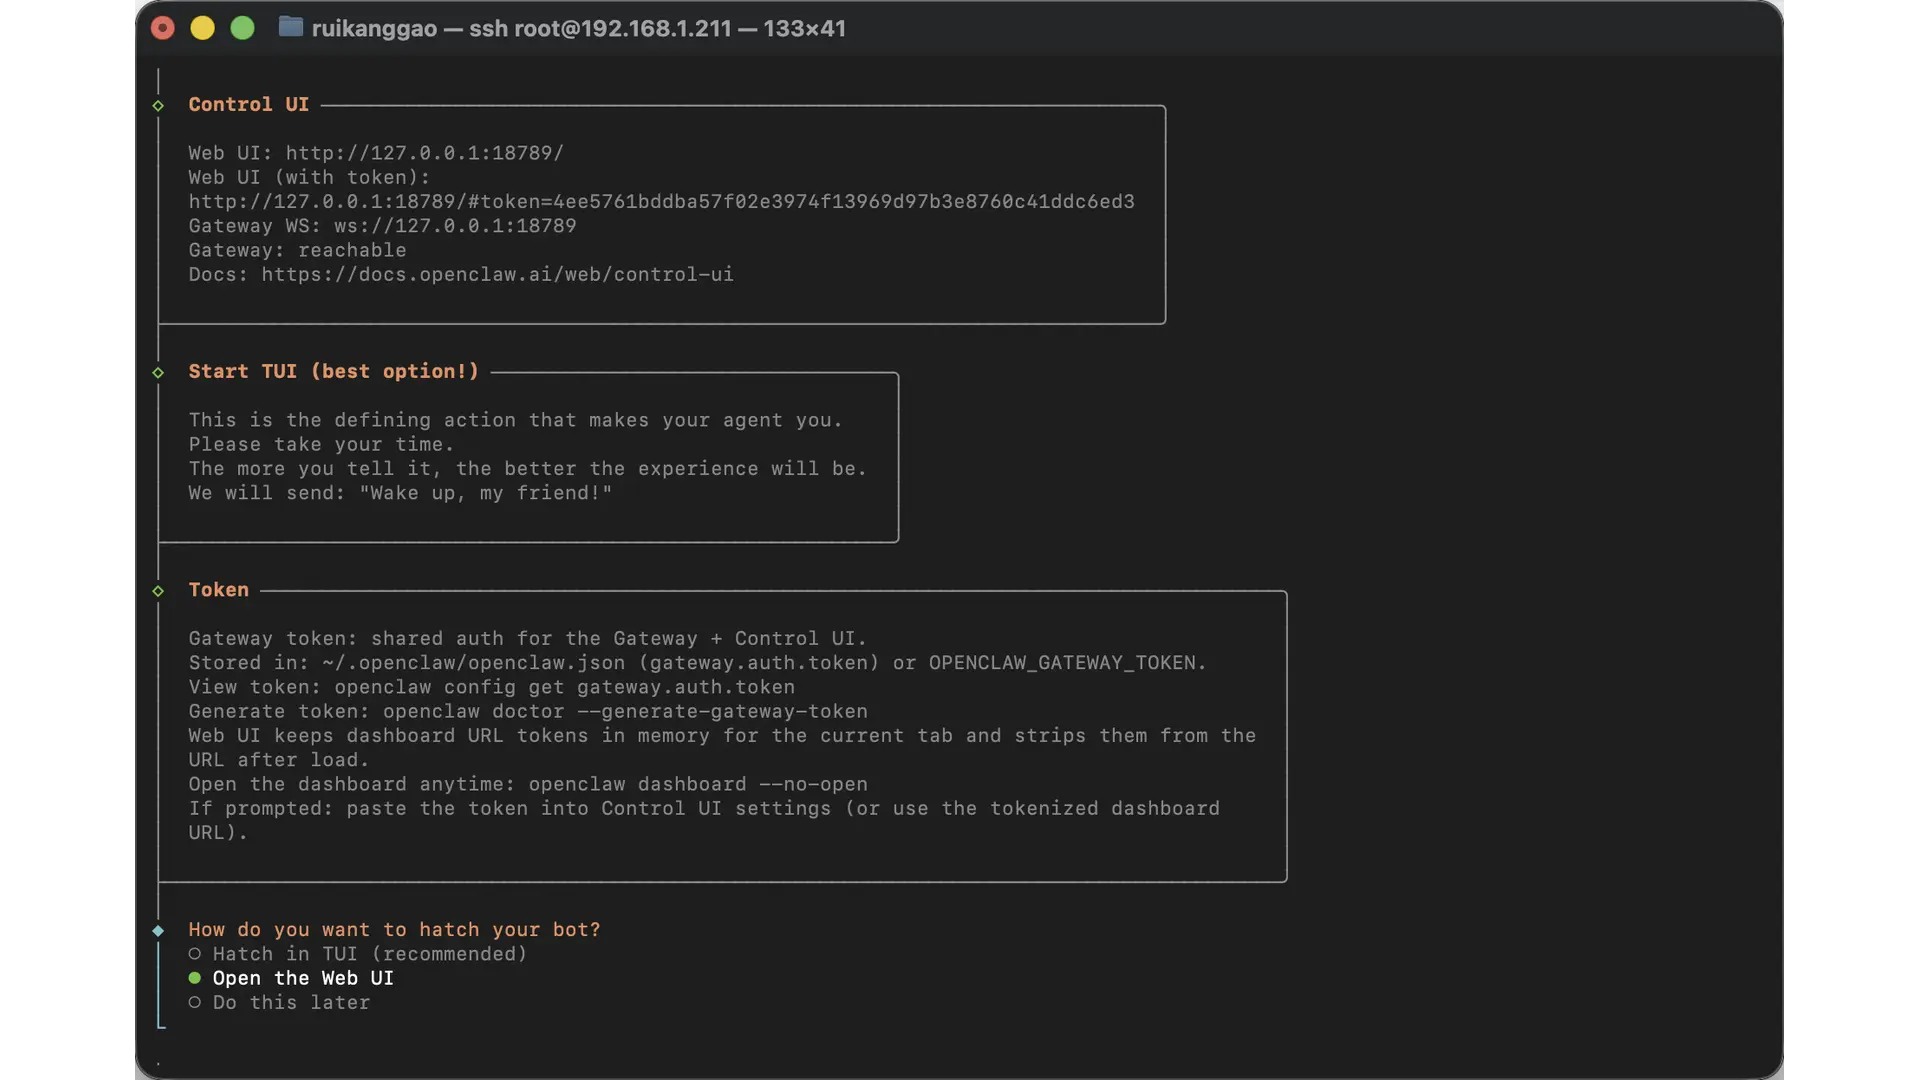Click the yellow minimize window button
The image size is (1920, 1080).
pos(203,28)
